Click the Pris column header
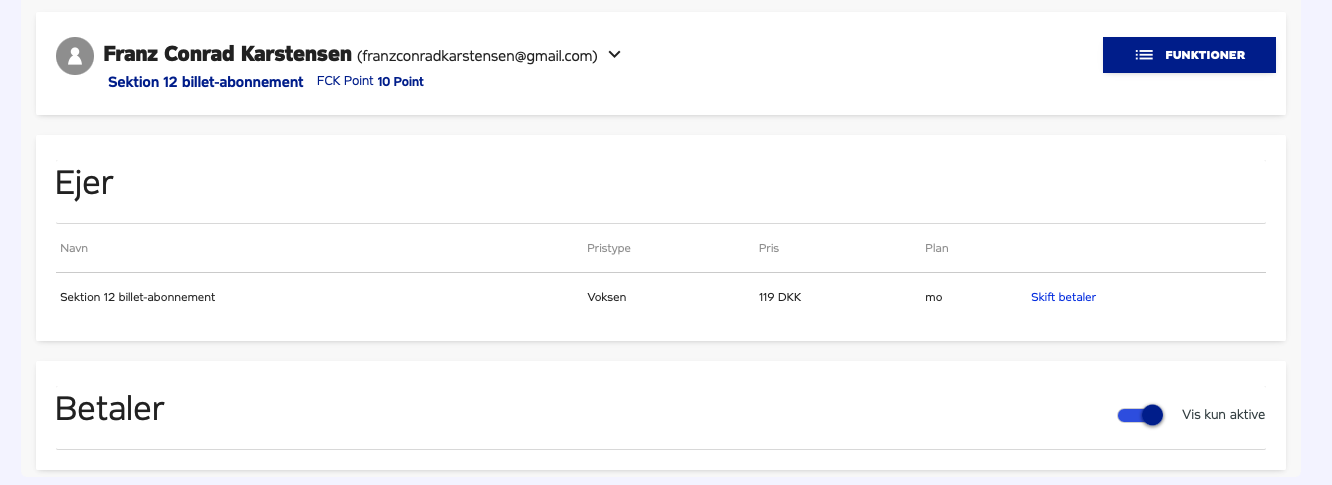Screen dimensions: 1332x485 point(769,248)
